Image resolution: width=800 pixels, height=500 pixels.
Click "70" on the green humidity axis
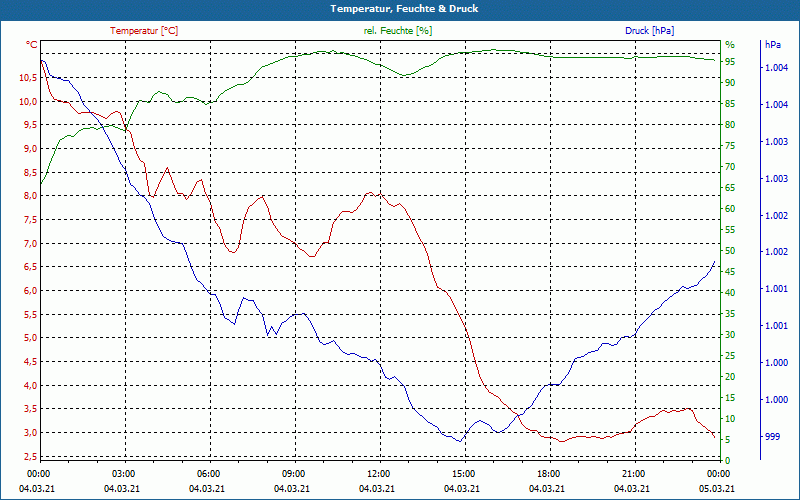730,167
